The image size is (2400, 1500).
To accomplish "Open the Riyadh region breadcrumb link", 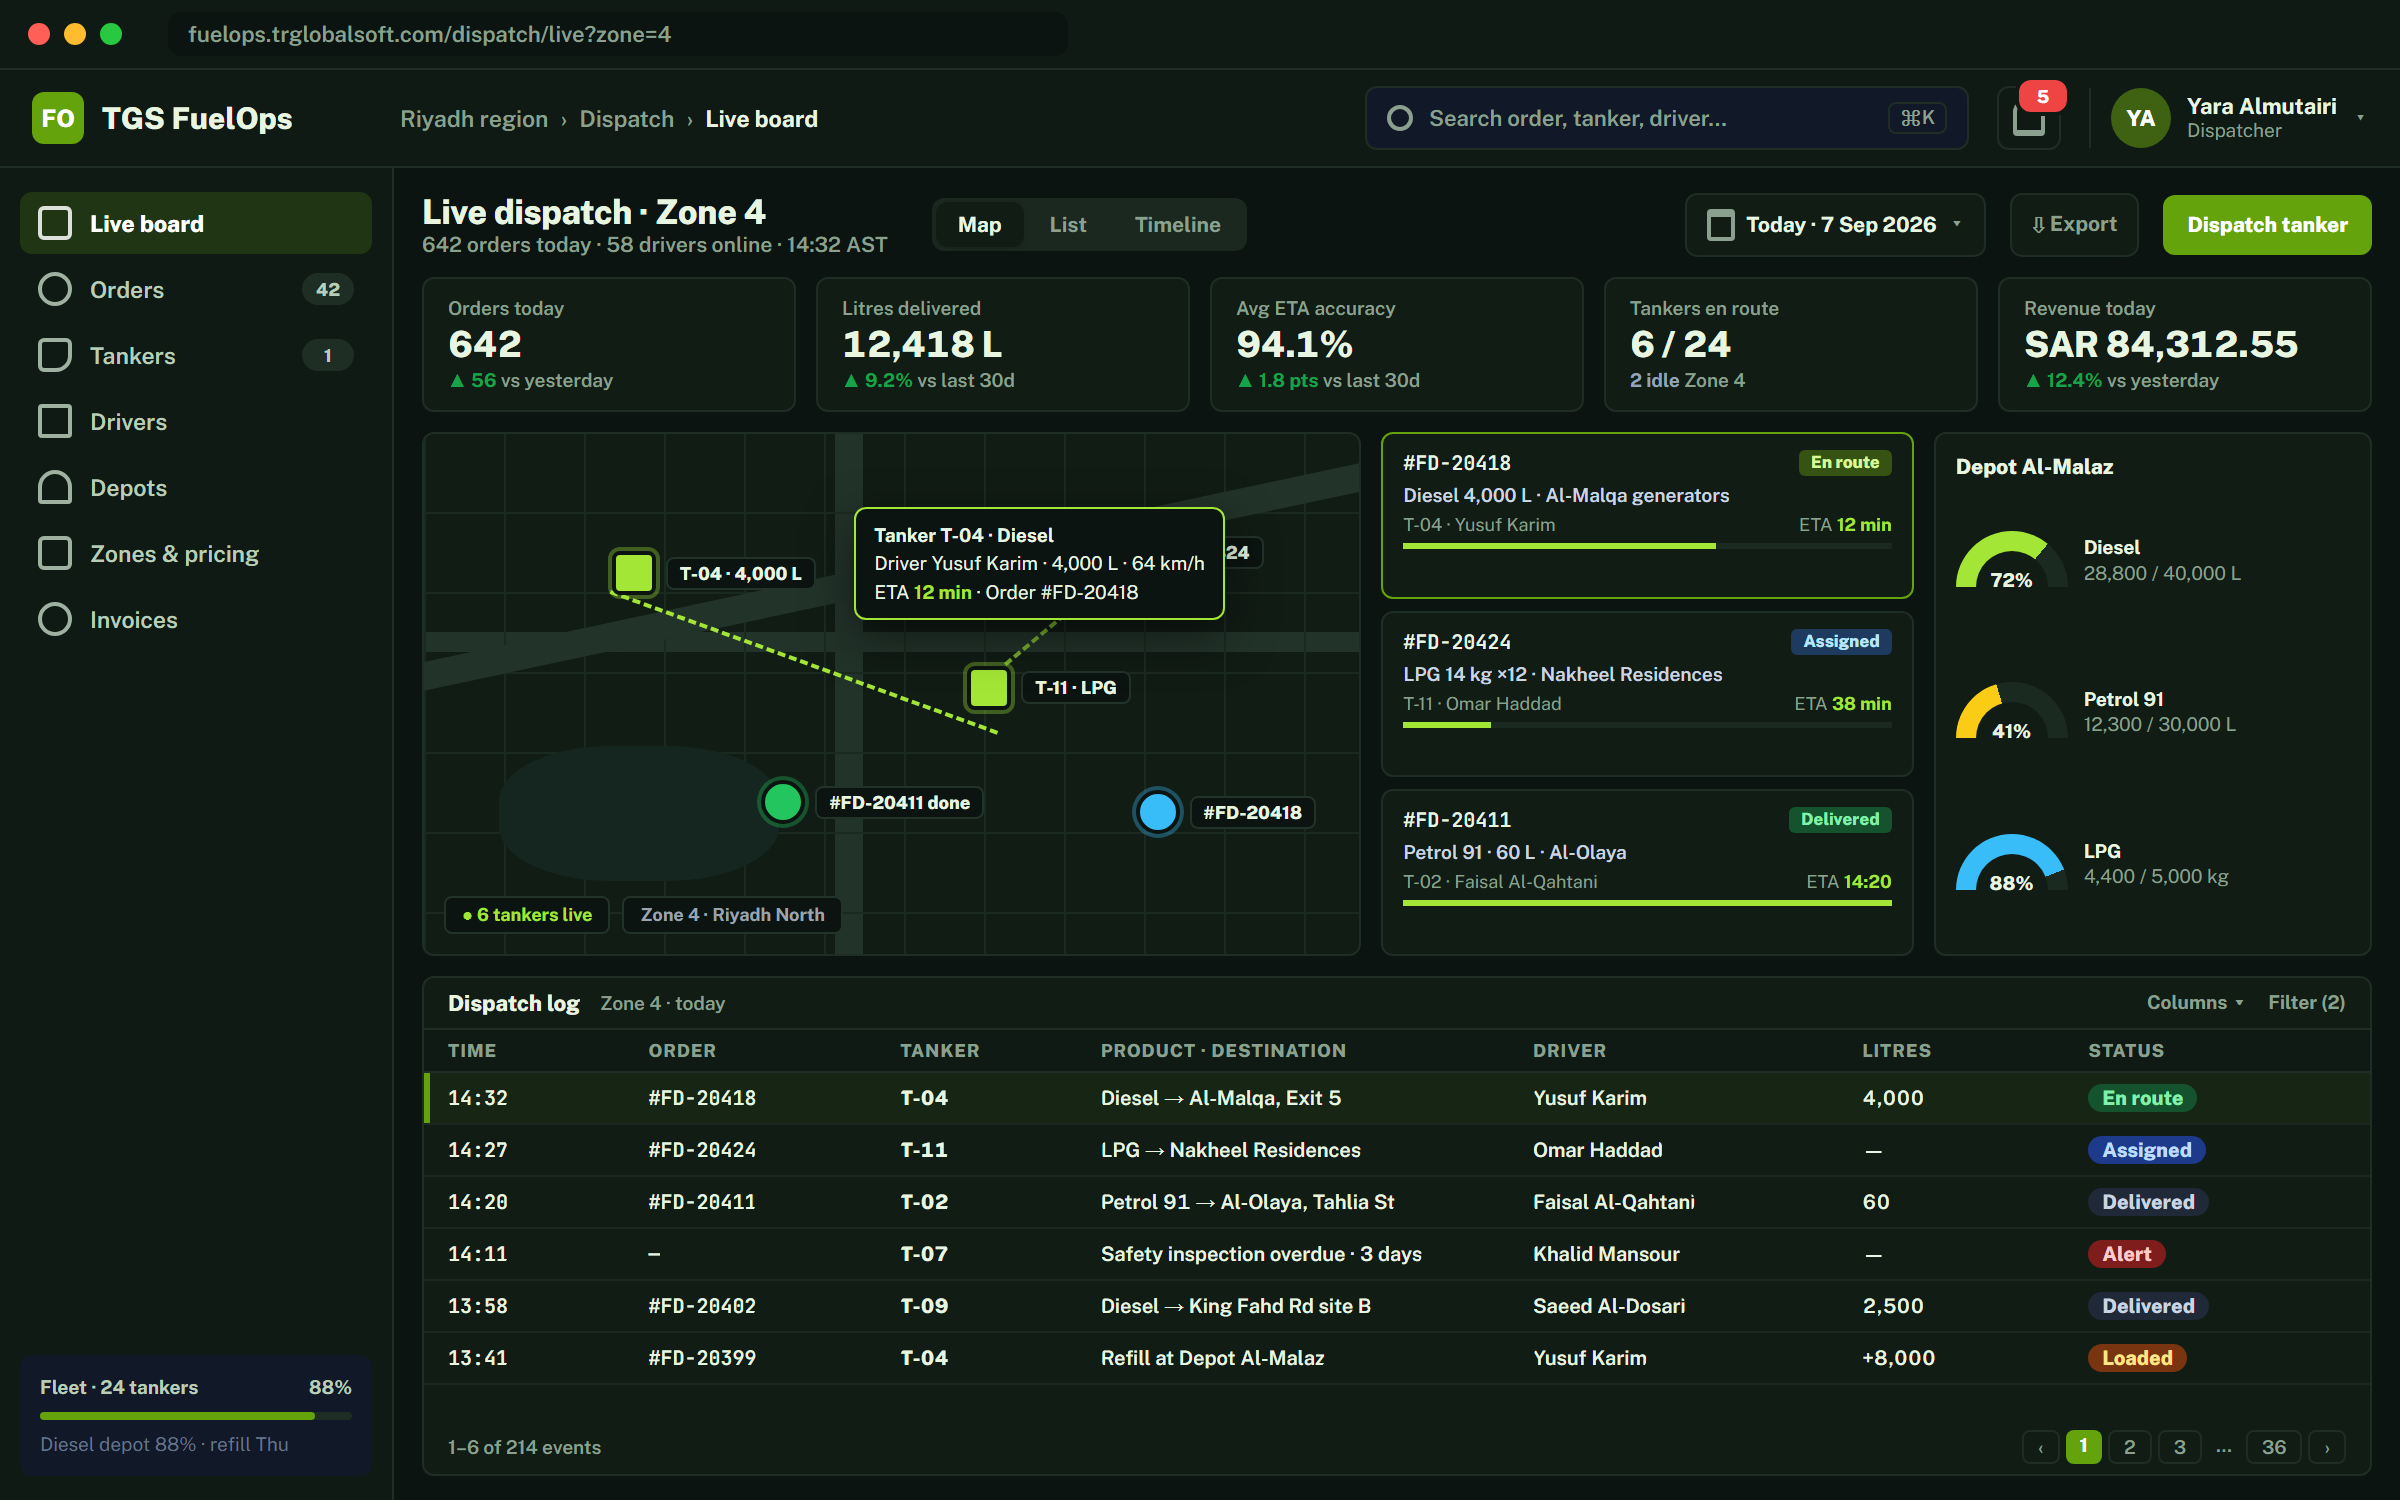I will click(x=474, y=119).
